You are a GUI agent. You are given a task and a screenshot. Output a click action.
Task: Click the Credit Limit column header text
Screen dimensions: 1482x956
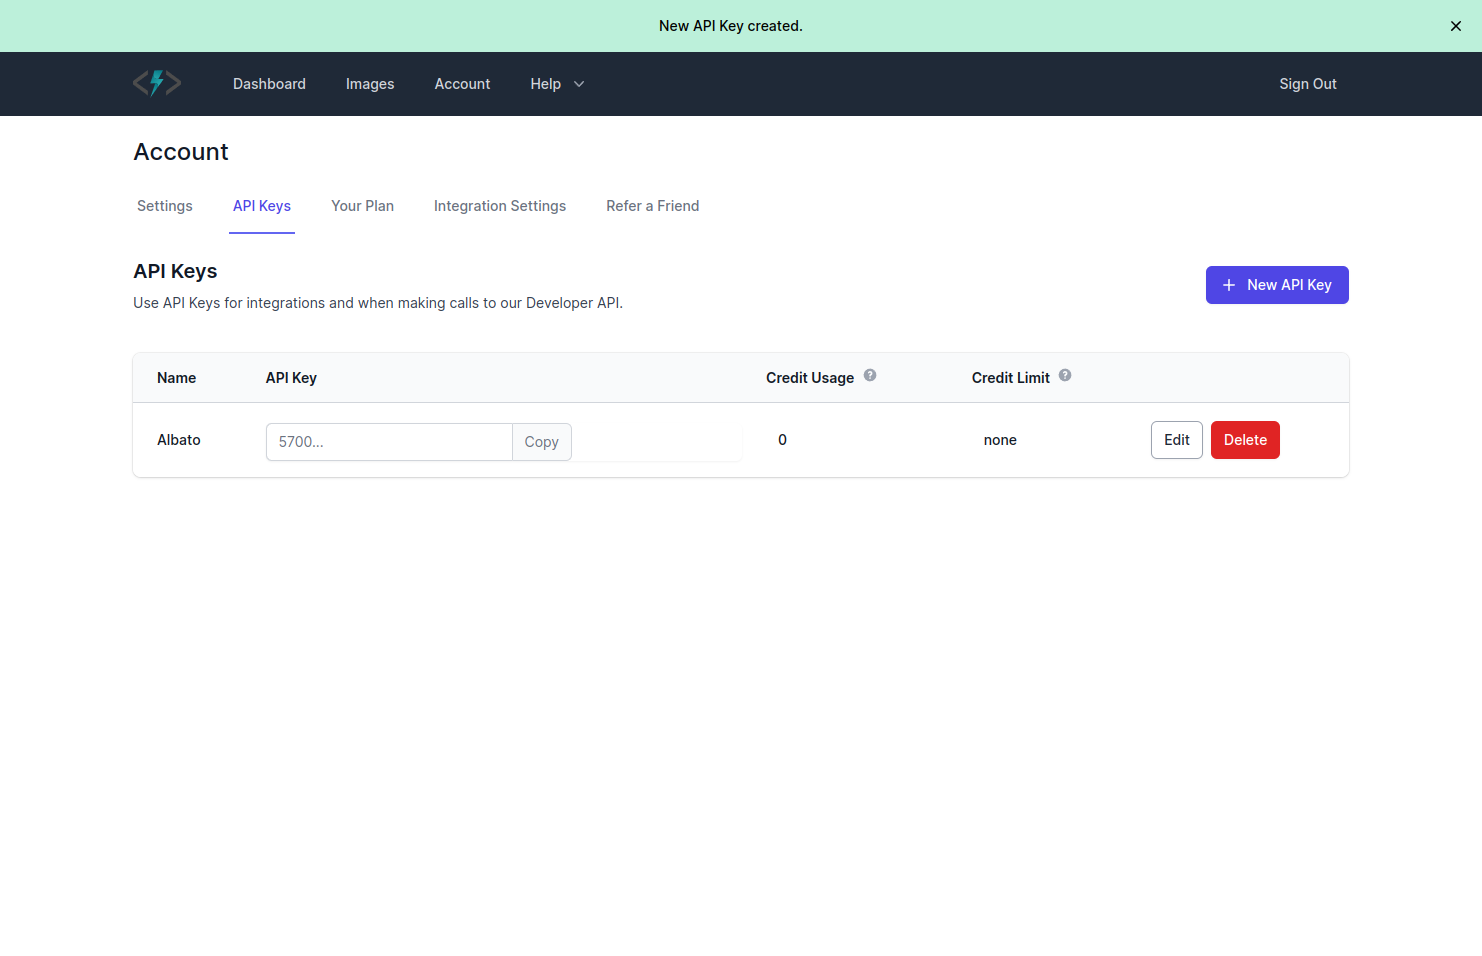click(x=1011, y=378)
